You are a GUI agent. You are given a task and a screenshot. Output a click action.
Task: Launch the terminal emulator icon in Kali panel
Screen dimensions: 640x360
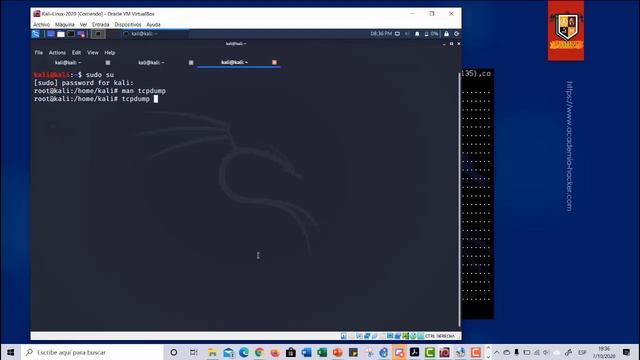pos(71,34)
